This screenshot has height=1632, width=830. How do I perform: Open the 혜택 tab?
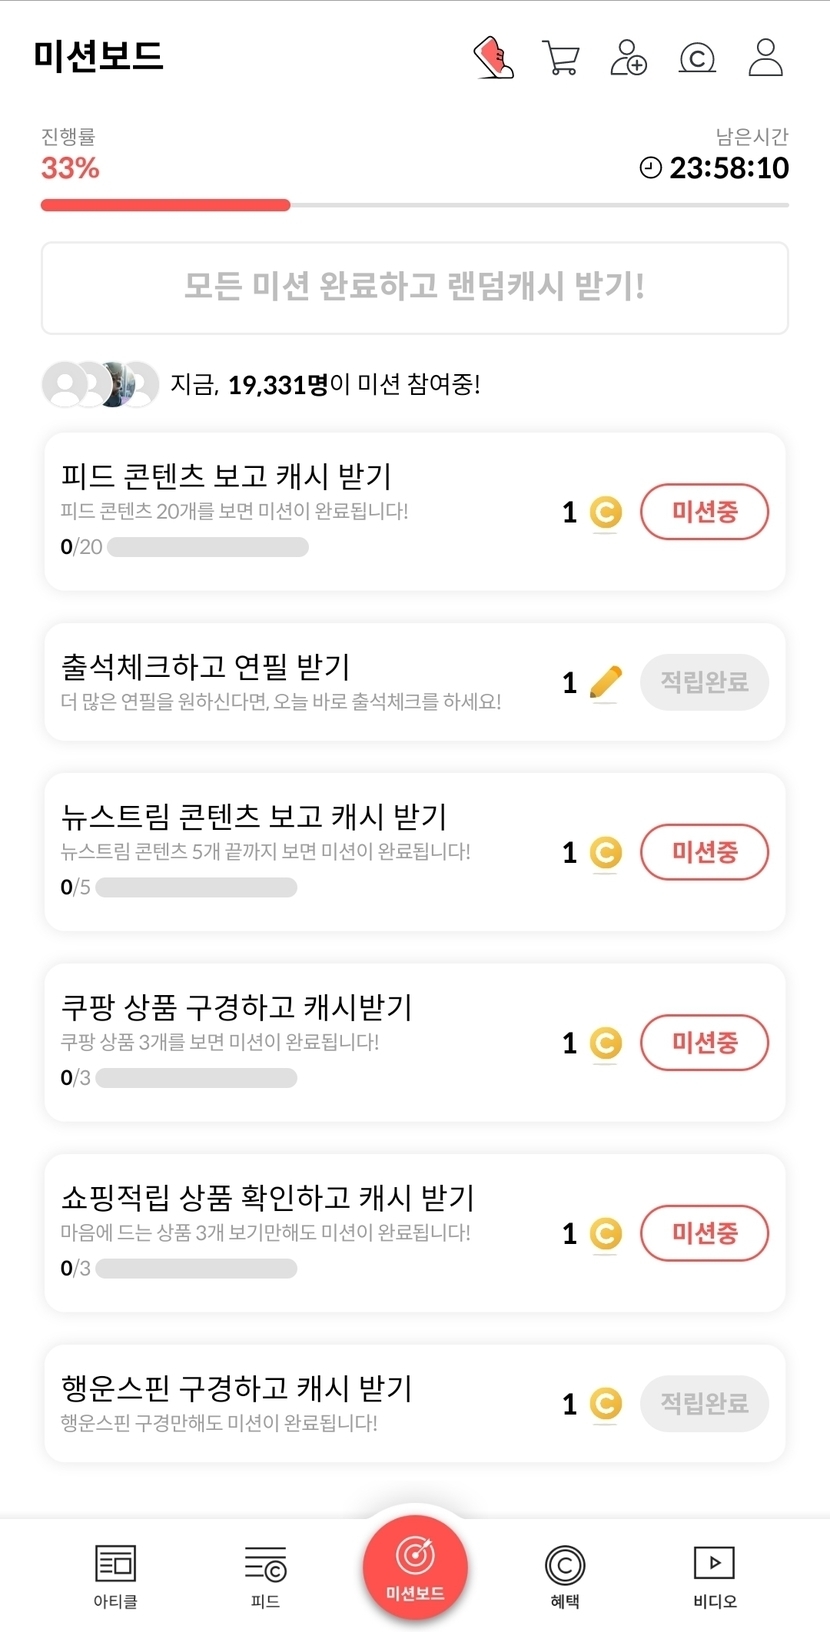click(565, 1575)
